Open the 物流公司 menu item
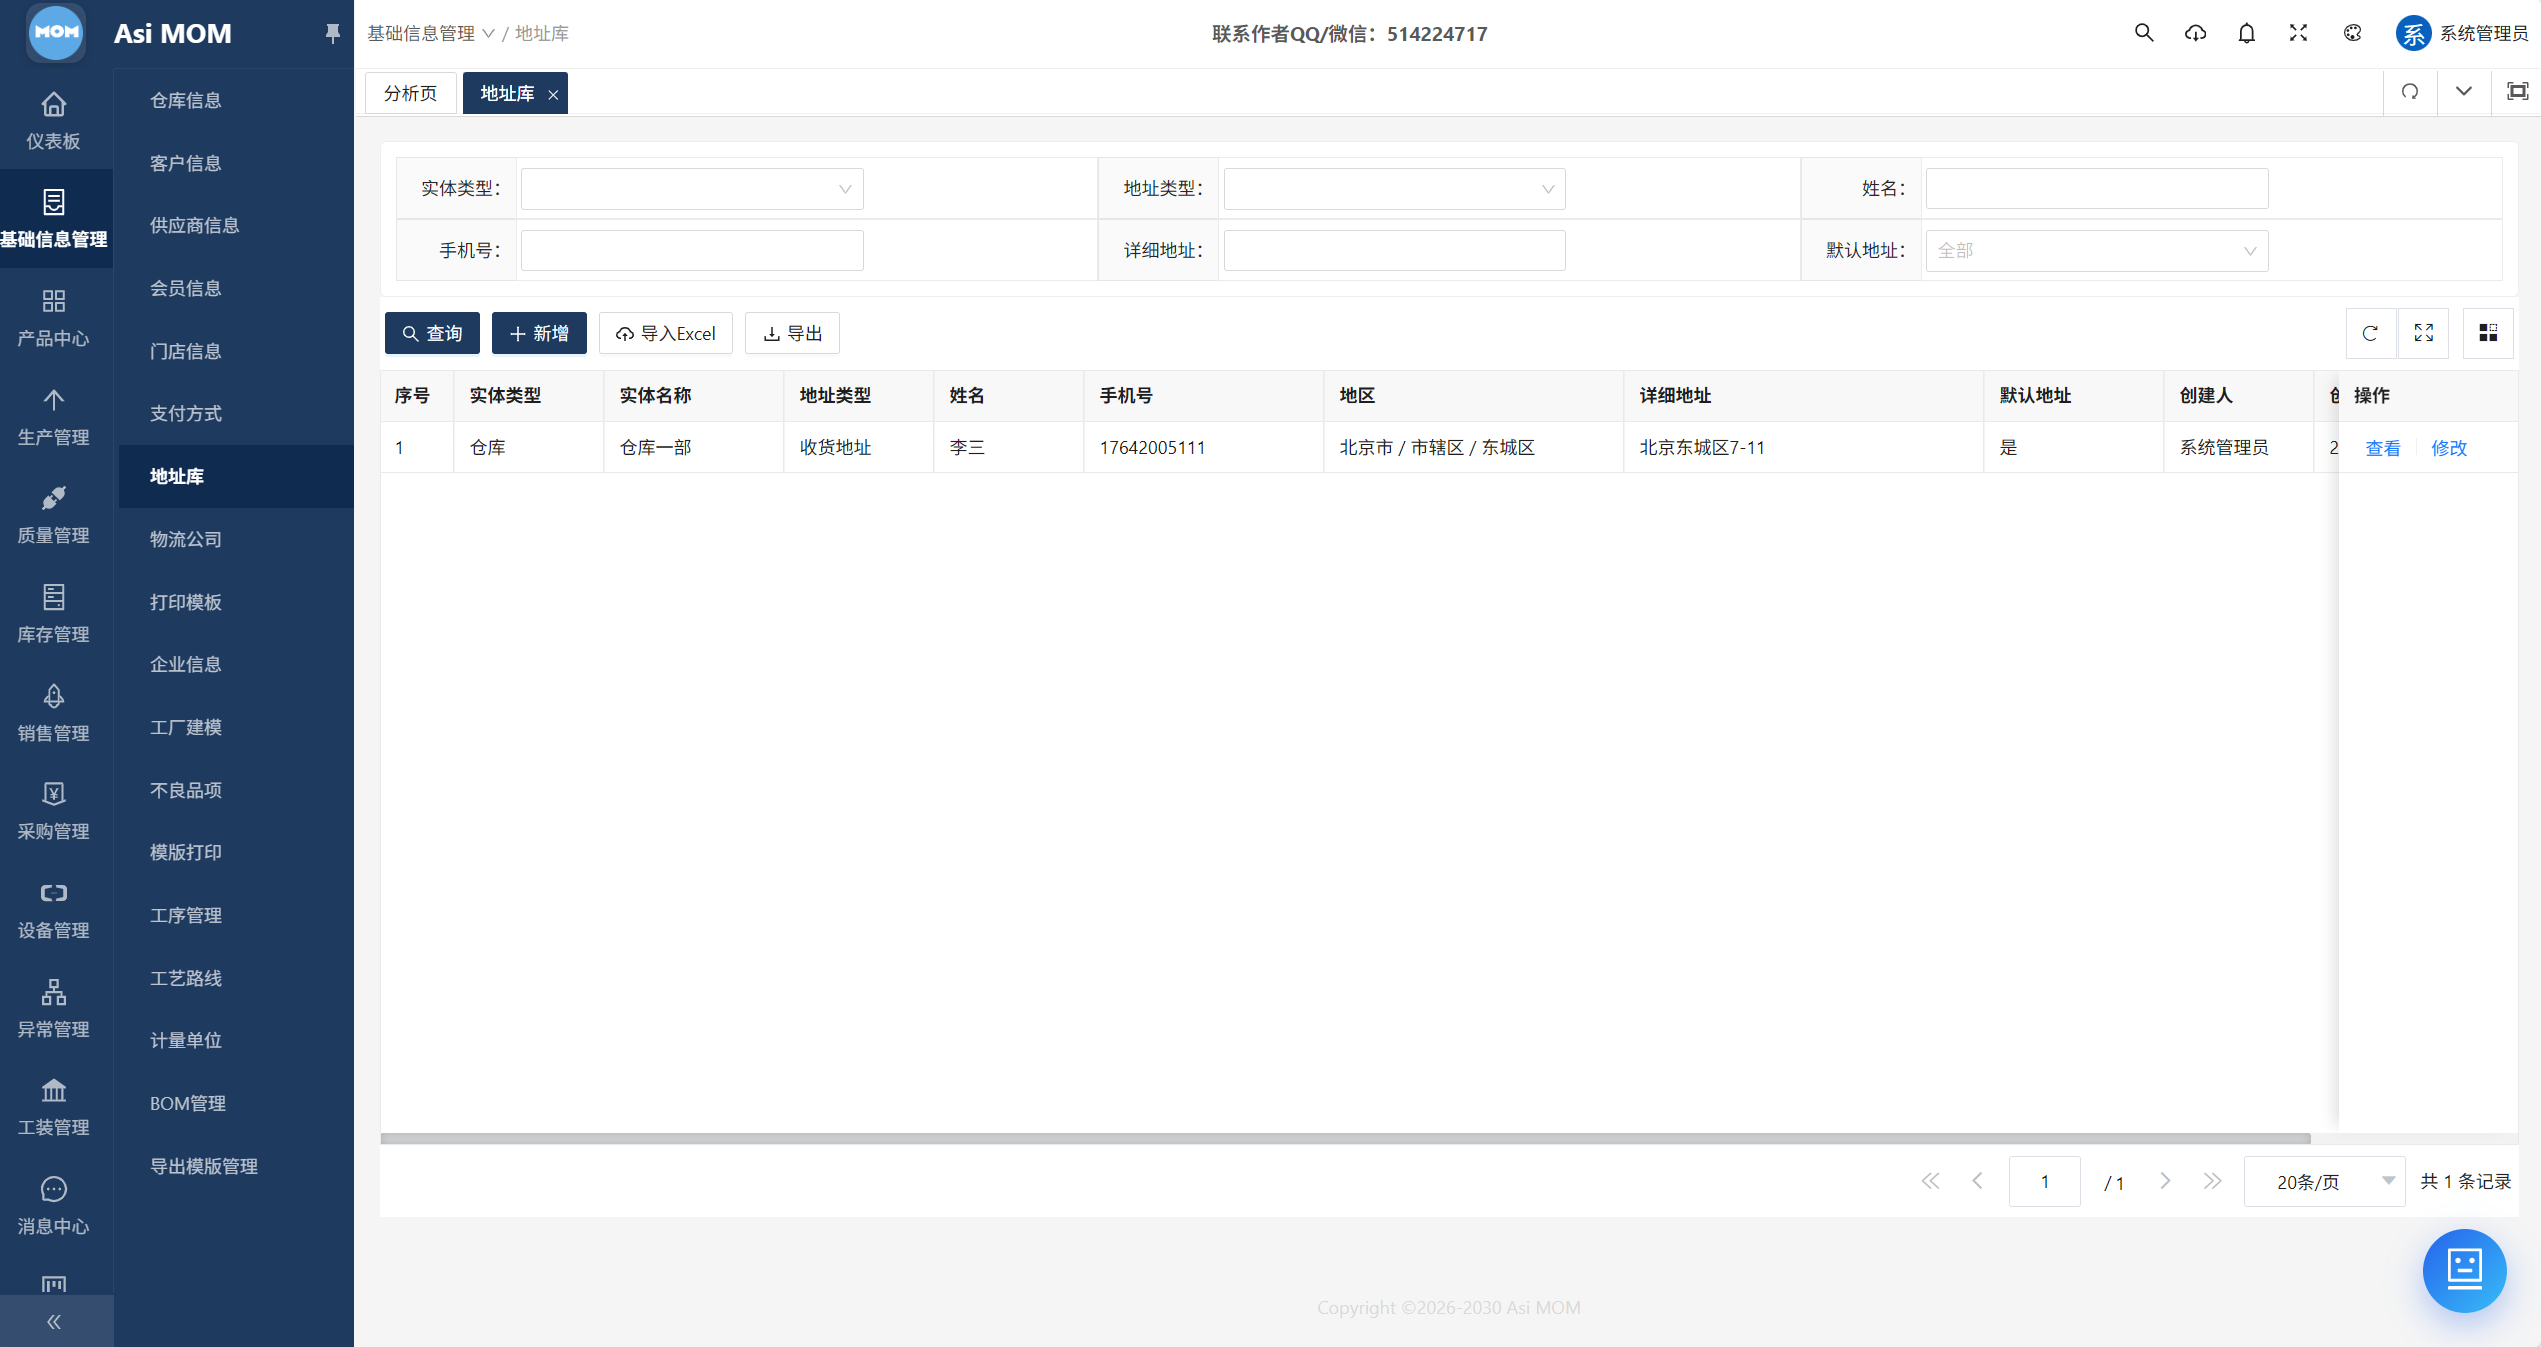This screenshot has width=2541, height=1347. click(185, 539)
